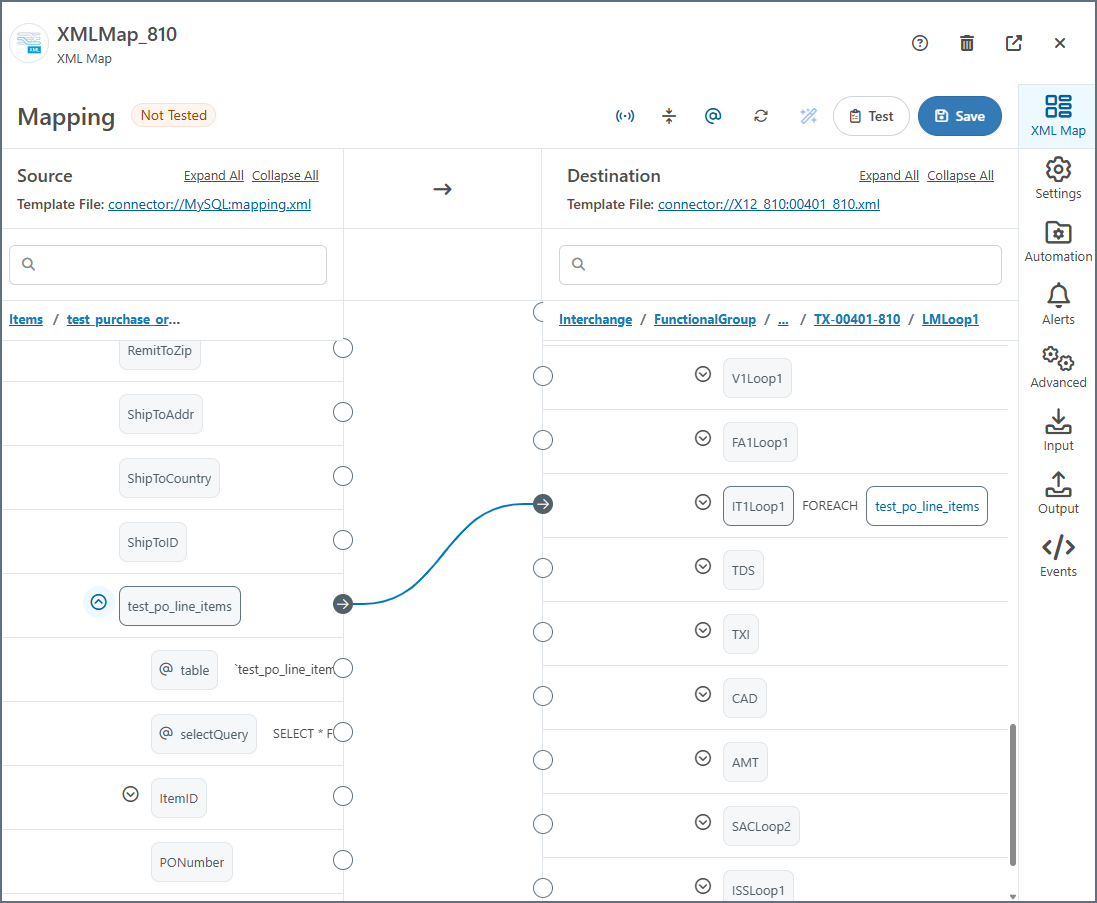Open the help question mark icon

tap(920, 43)
